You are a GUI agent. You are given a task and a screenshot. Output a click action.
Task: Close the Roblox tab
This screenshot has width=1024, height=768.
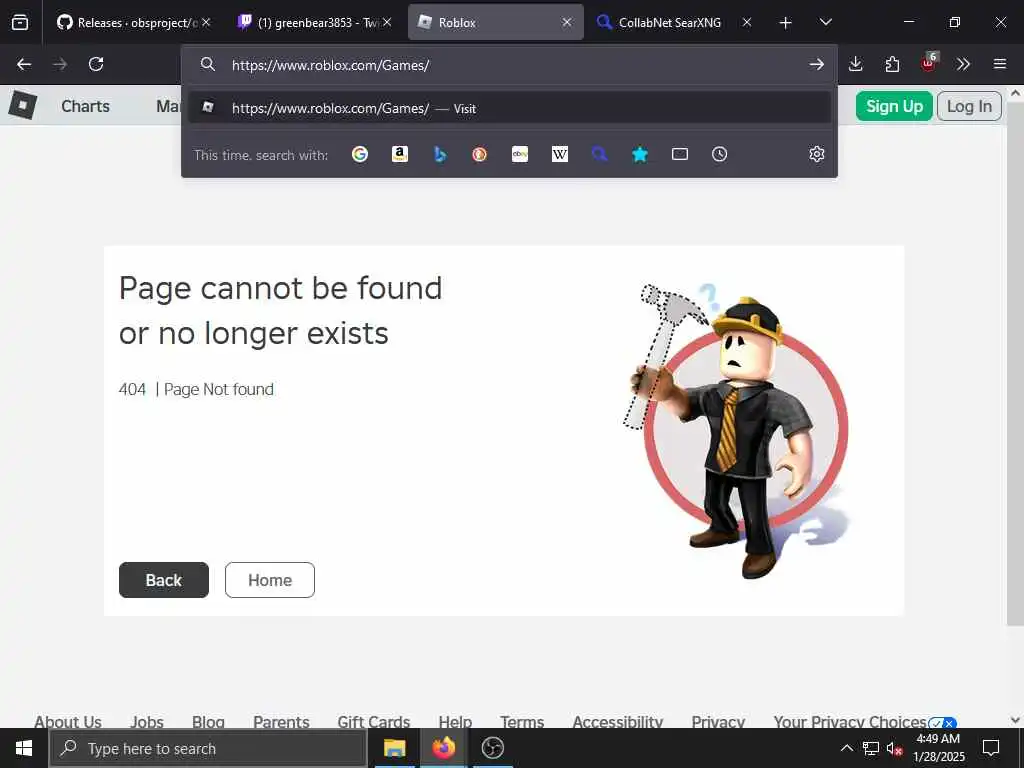(567, 22)
